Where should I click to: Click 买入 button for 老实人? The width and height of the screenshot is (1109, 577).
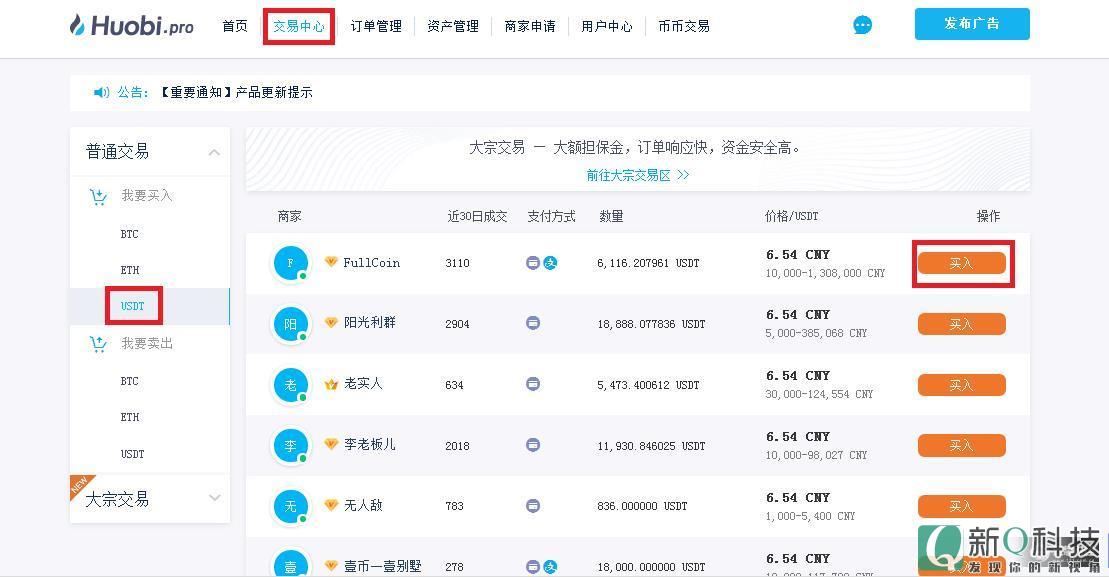tap(961, 385)
